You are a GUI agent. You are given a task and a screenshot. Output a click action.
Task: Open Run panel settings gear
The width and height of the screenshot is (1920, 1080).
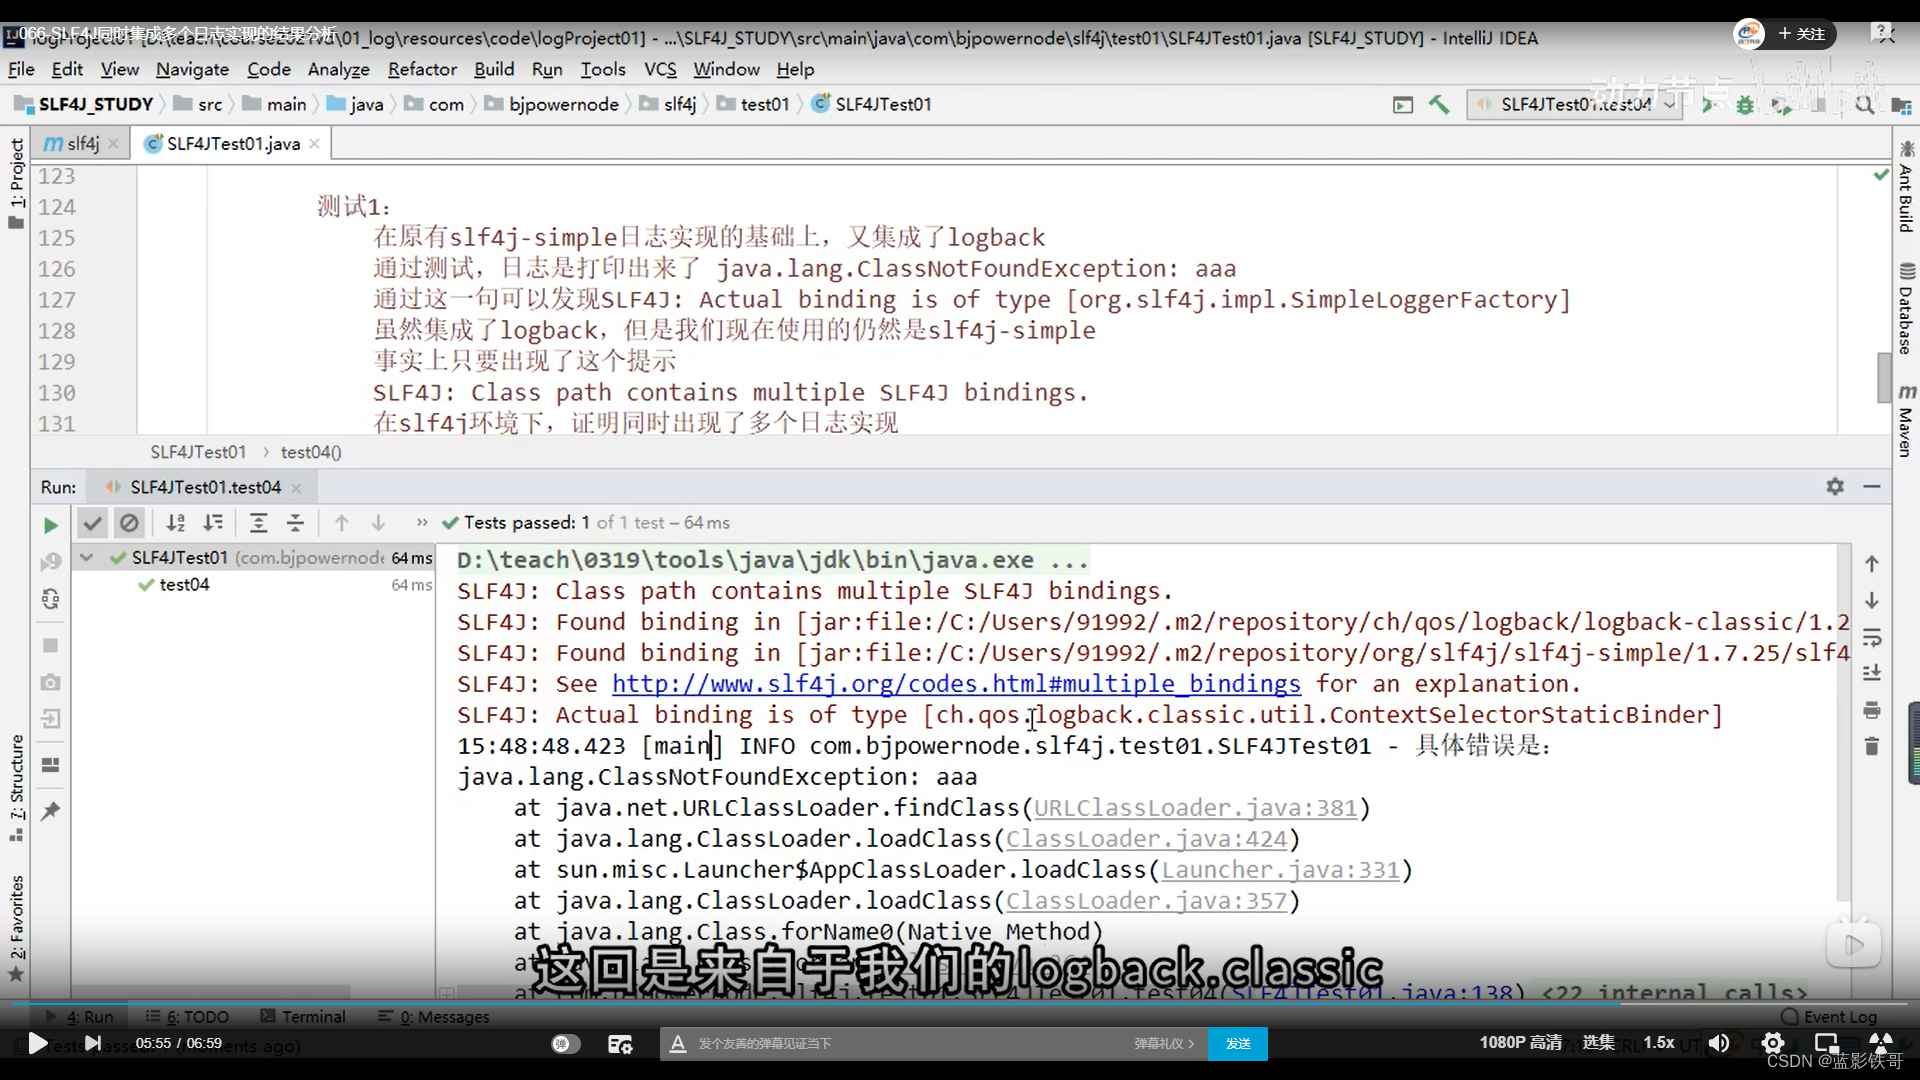point(1835,486)
